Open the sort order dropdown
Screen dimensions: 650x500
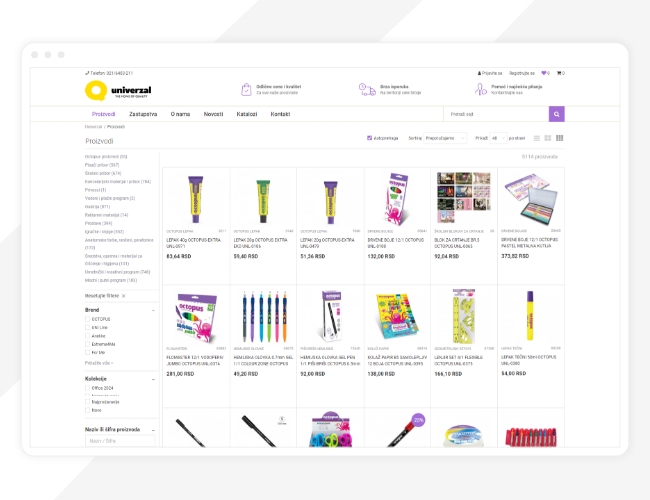445,138
